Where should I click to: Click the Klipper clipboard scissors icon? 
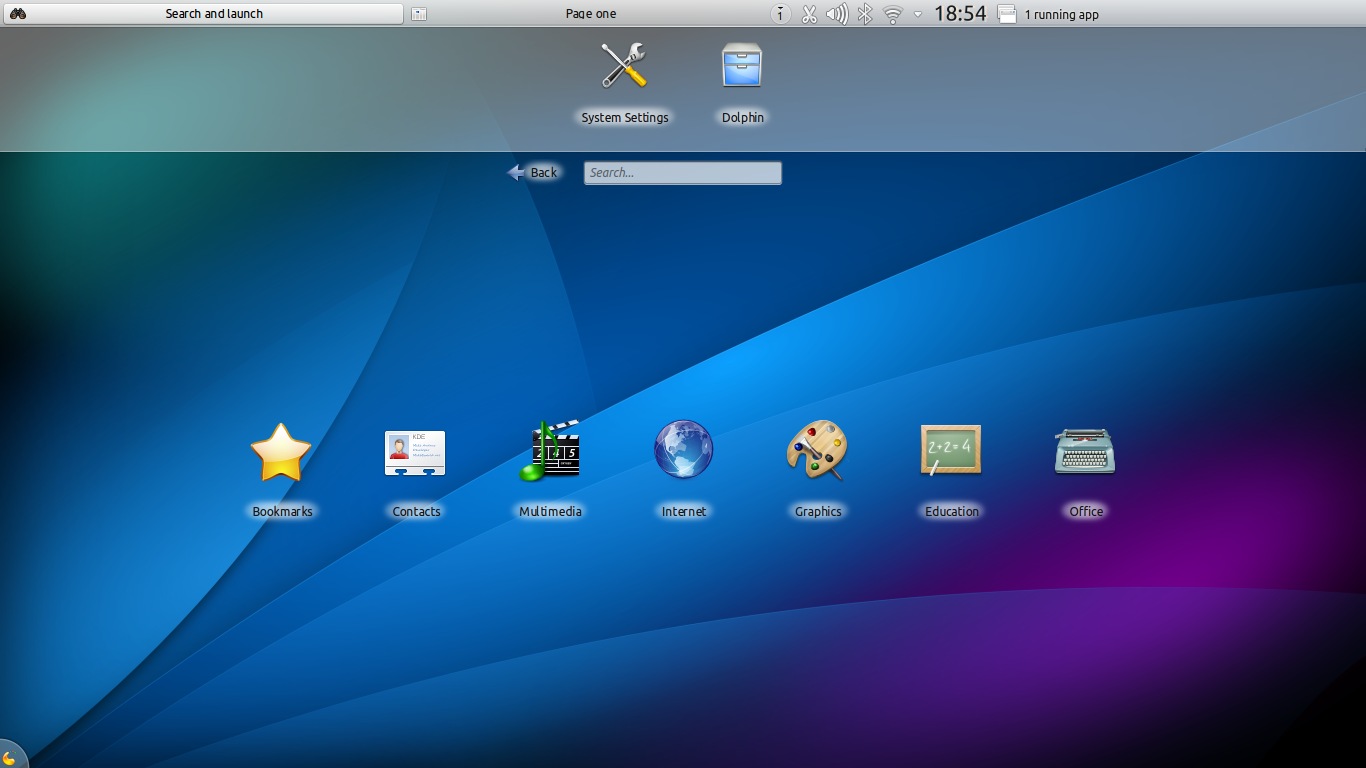point(809,14)
